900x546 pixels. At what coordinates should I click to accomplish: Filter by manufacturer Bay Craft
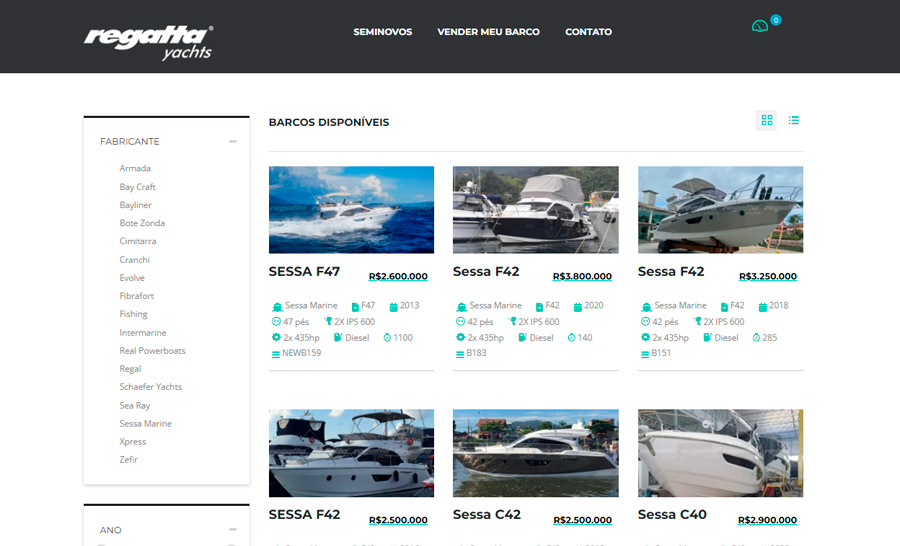[x=137, y=187]
